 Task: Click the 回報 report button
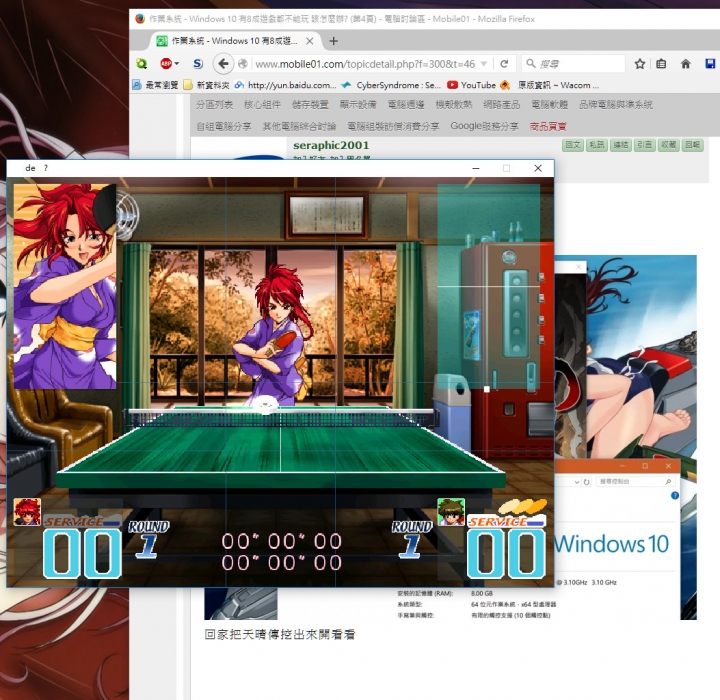coord(692,145)
